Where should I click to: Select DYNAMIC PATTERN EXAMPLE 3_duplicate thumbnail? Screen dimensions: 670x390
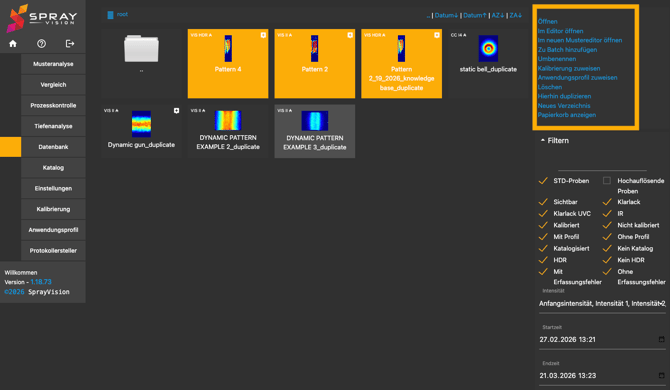pos(314,120)
